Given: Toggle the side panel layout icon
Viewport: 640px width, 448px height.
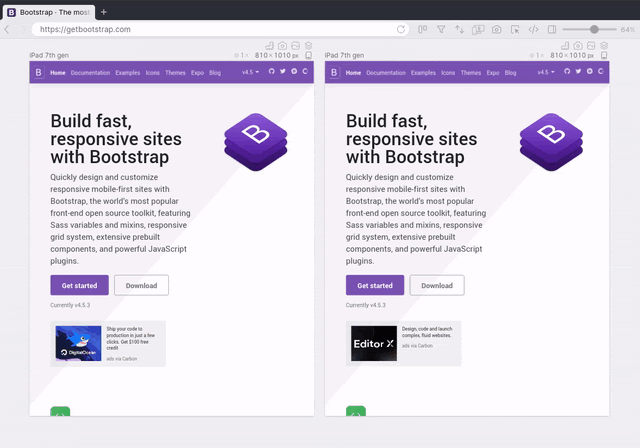Looking at the screenshot, I should click(x=551, y=30).
